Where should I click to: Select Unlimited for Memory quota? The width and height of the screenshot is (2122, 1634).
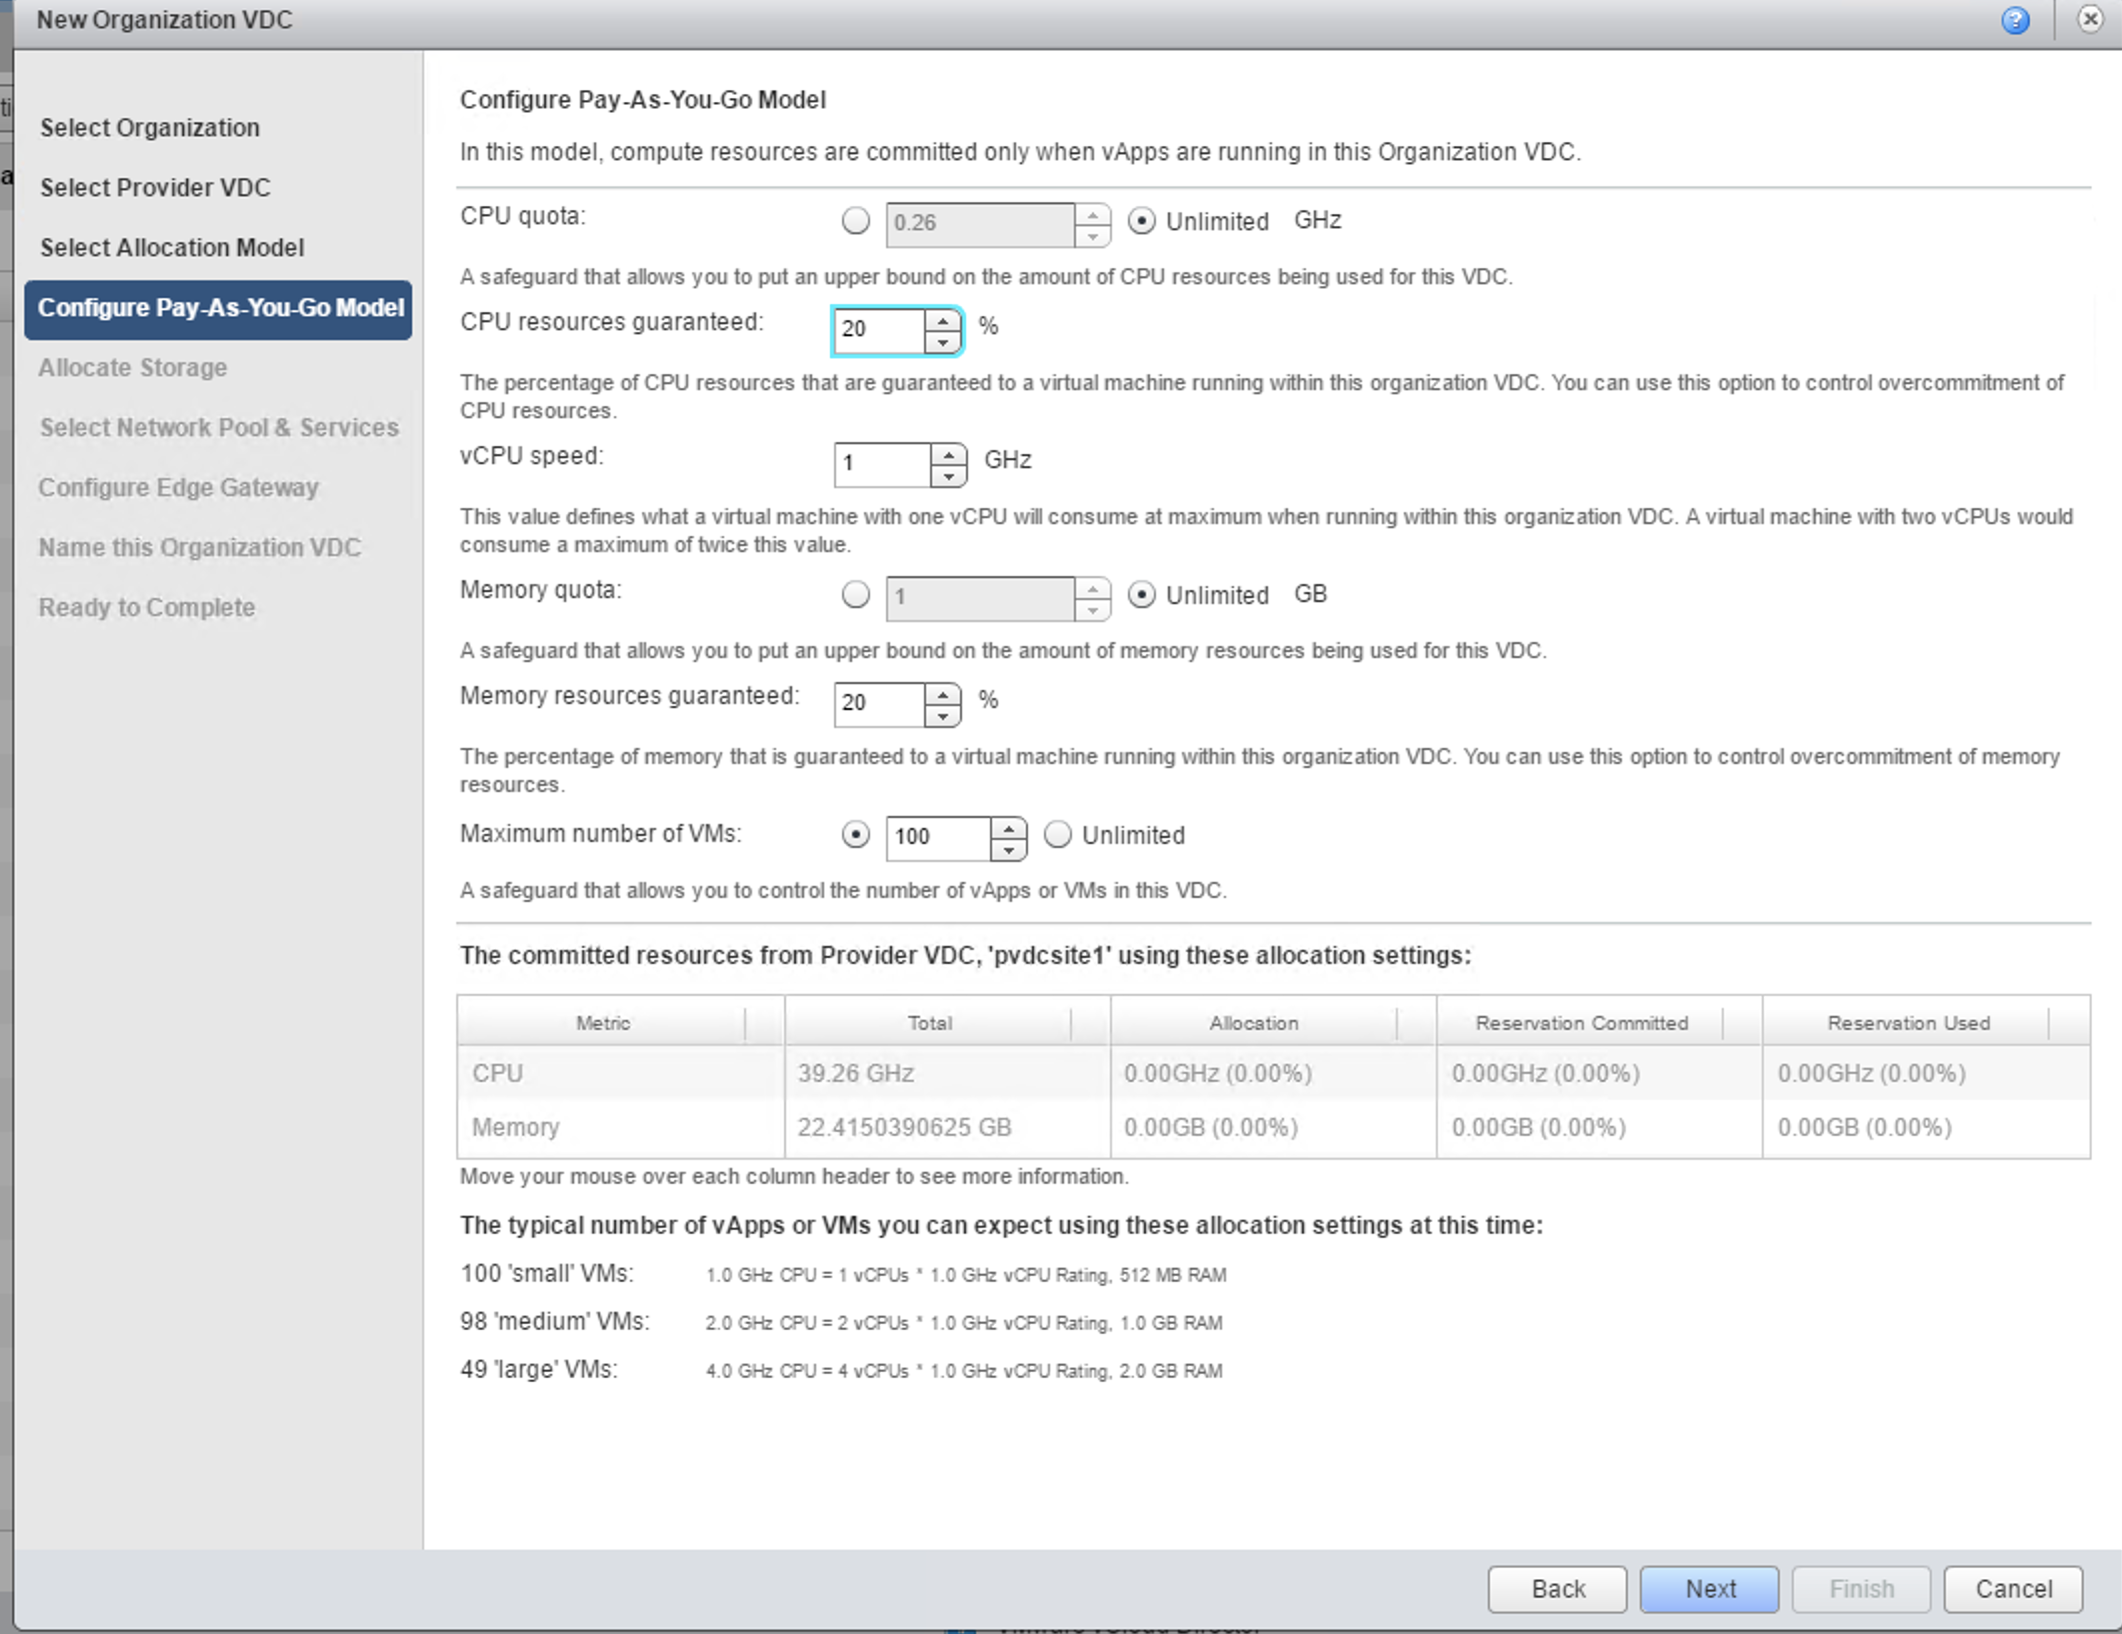click(x=1141, y=595)
